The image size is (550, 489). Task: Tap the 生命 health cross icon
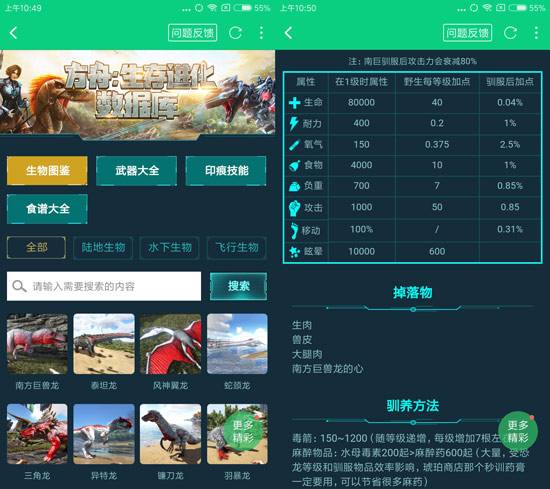(x=294, y=103)
